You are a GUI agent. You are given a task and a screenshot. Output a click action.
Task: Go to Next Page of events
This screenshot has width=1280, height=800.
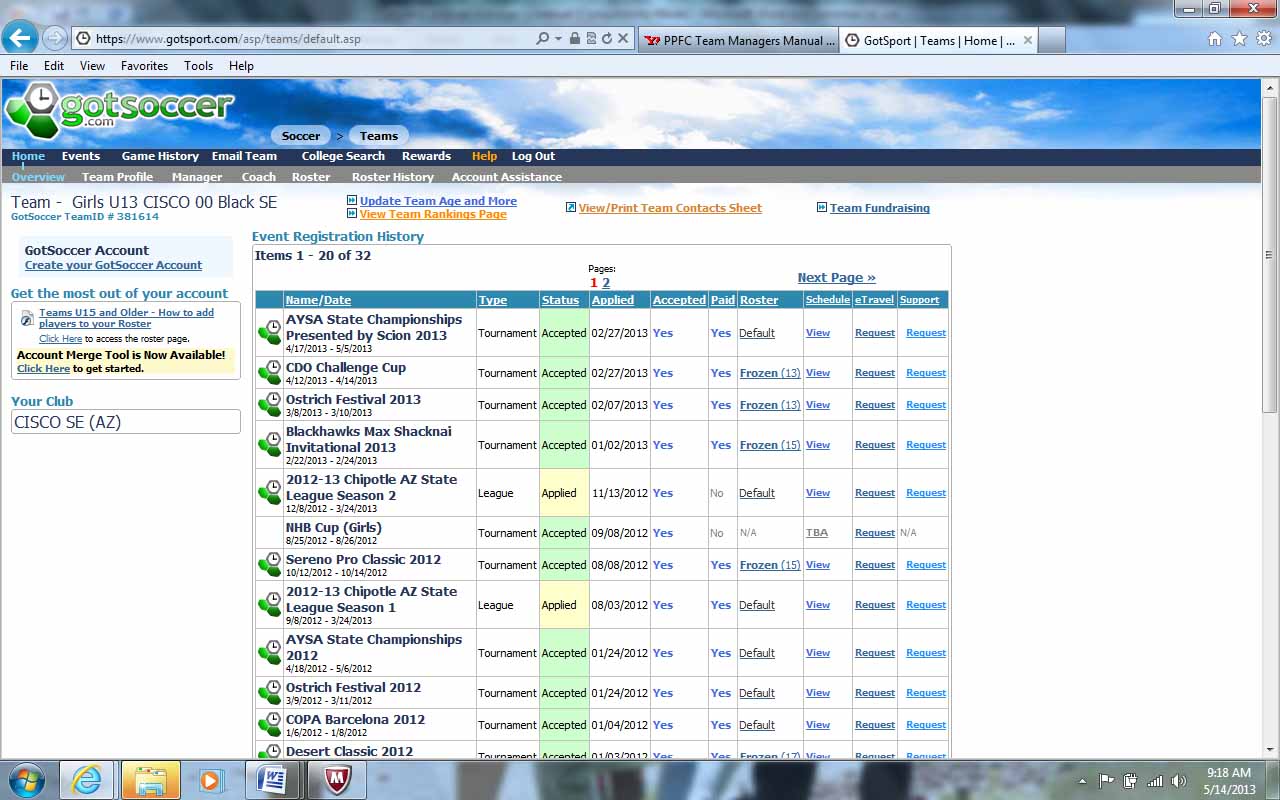[x=836, y=278]
